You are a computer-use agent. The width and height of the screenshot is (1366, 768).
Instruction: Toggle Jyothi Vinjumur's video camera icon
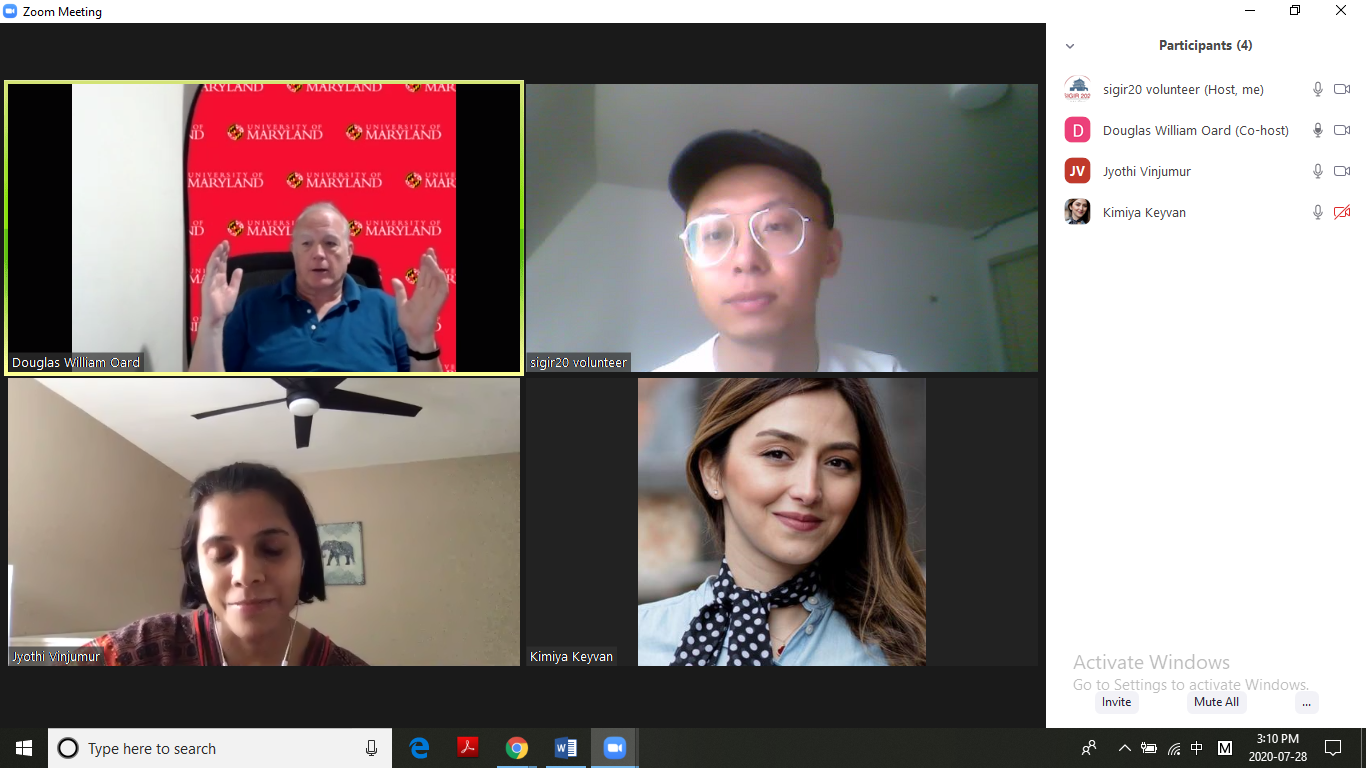coord(1342,172)
